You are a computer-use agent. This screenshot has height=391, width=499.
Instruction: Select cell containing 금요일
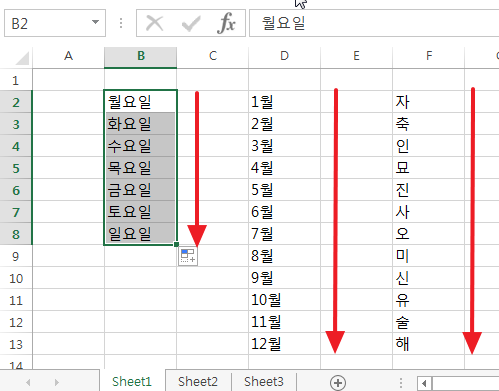[141, 190]
